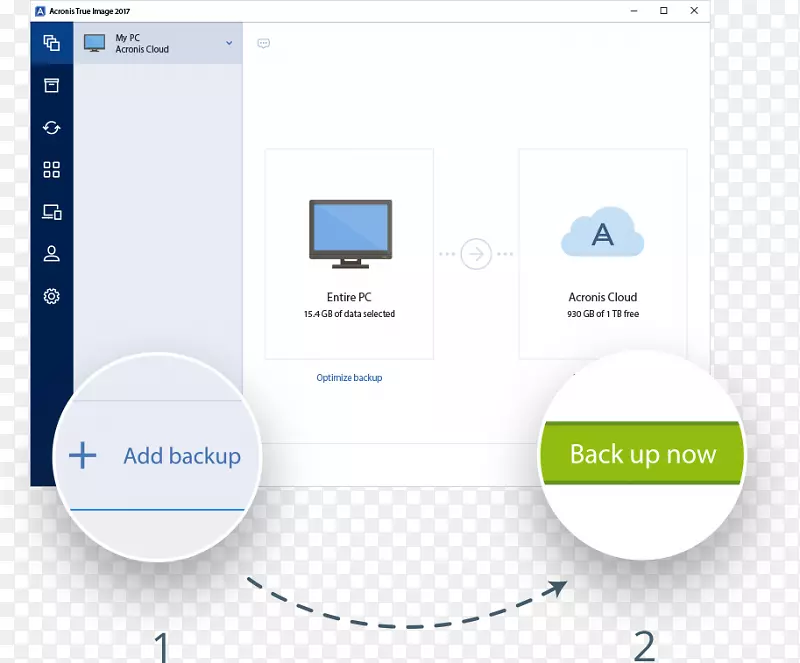Click the '930 GB of 1 TB free' text
The width and height of the screenshot is (800, 663).
(603, 314)
